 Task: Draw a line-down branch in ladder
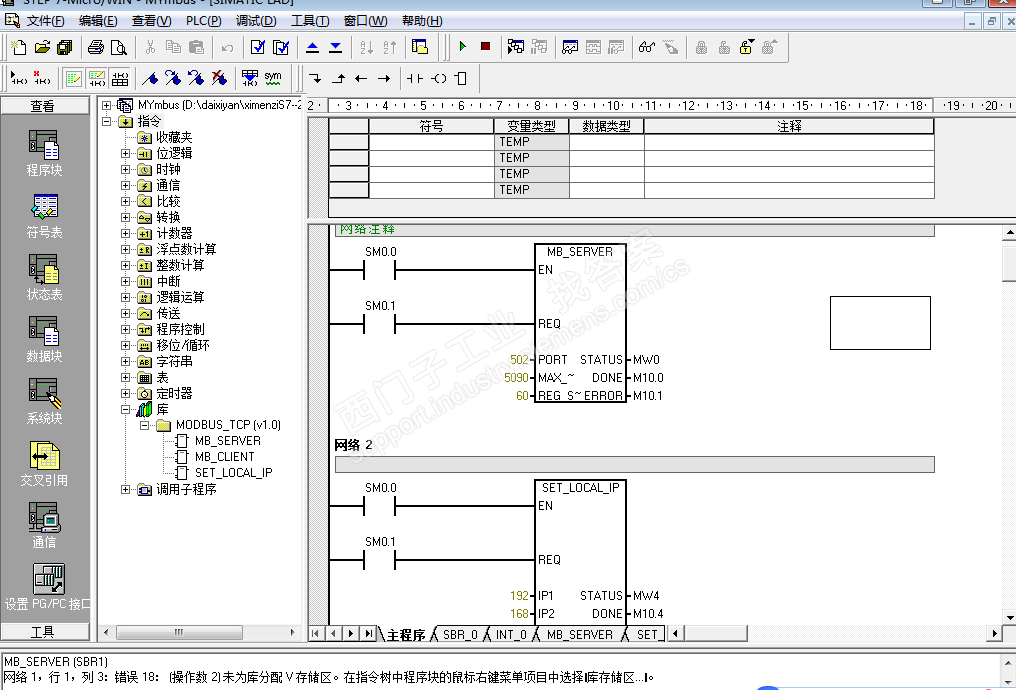316,78
